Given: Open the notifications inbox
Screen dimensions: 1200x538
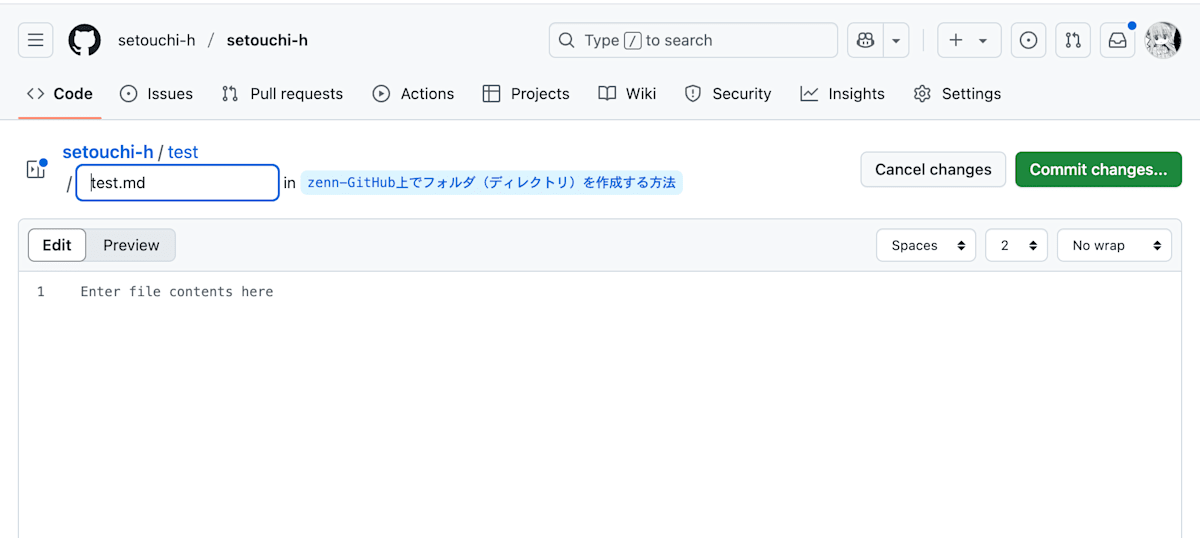Looking at the screenshot, I should point(1117,40).
